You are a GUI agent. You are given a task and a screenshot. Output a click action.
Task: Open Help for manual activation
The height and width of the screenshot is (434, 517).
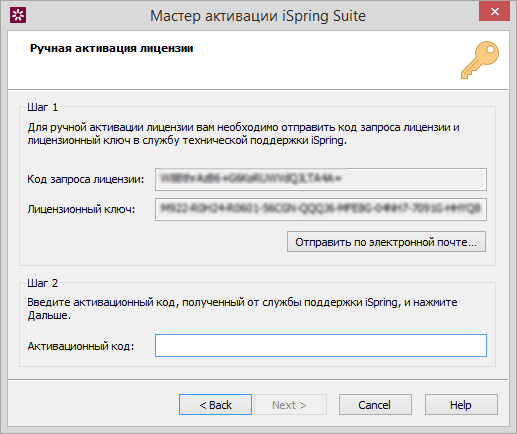click(x=461, y=405)
